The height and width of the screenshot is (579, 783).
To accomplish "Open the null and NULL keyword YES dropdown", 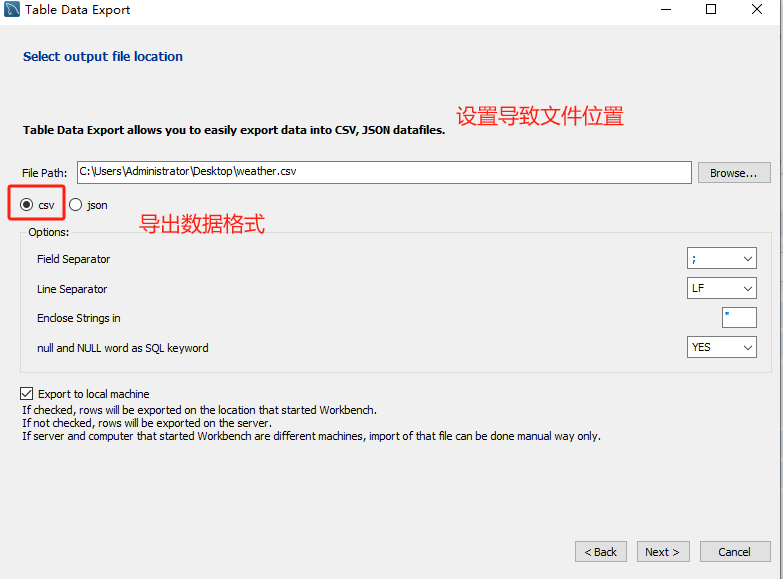I will point(721,348).
